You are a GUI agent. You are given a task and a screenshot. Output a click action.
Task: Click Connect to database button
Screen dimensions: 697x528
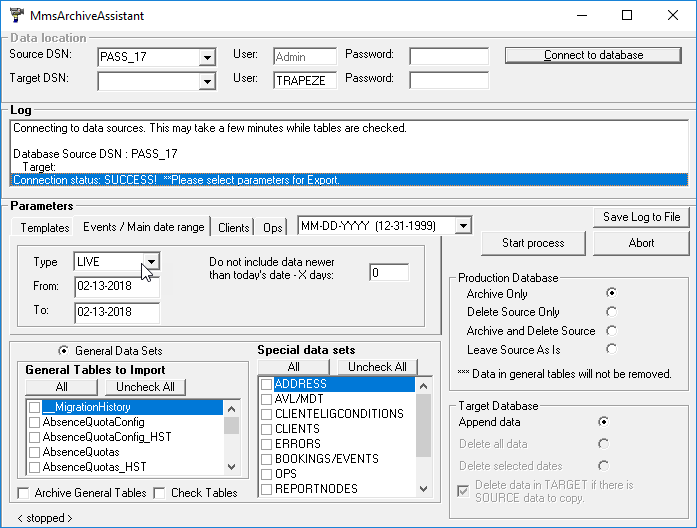pos(593,55)
